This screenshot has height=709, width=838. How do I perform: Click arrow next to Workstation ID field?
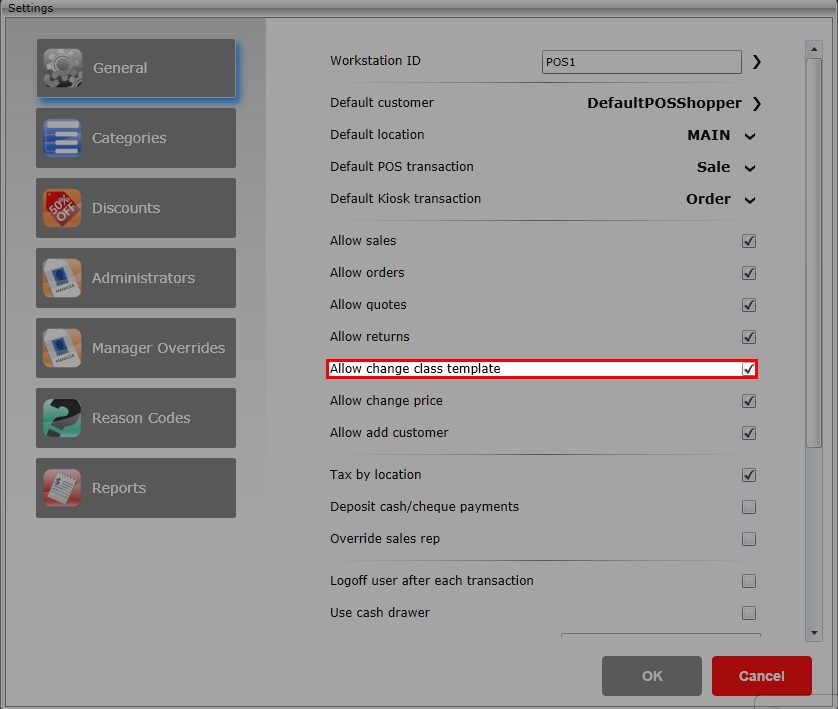[756, 62]
